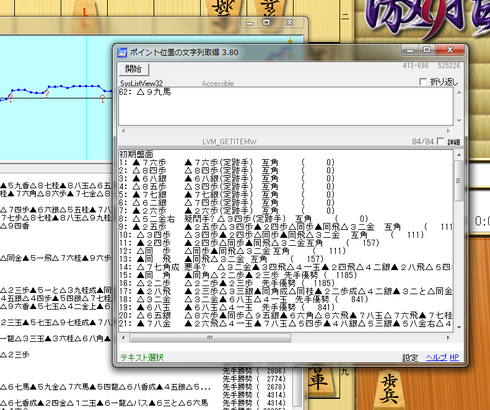490x410 pixels.
Task: Tick the 詳細 details checkbox
Action: 440,141
